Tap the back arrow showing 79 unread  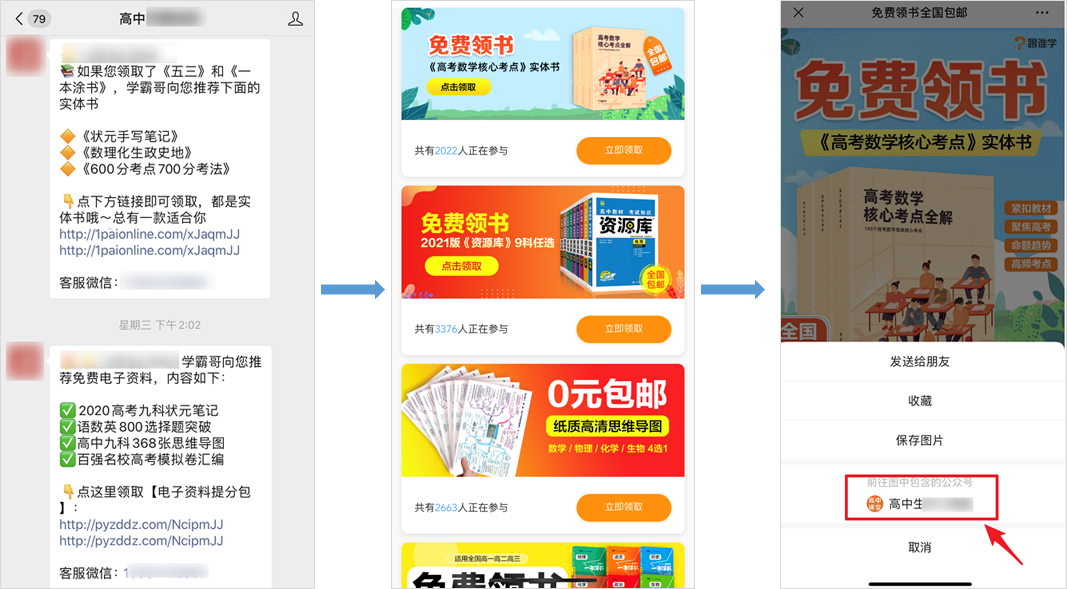[31, 18]
